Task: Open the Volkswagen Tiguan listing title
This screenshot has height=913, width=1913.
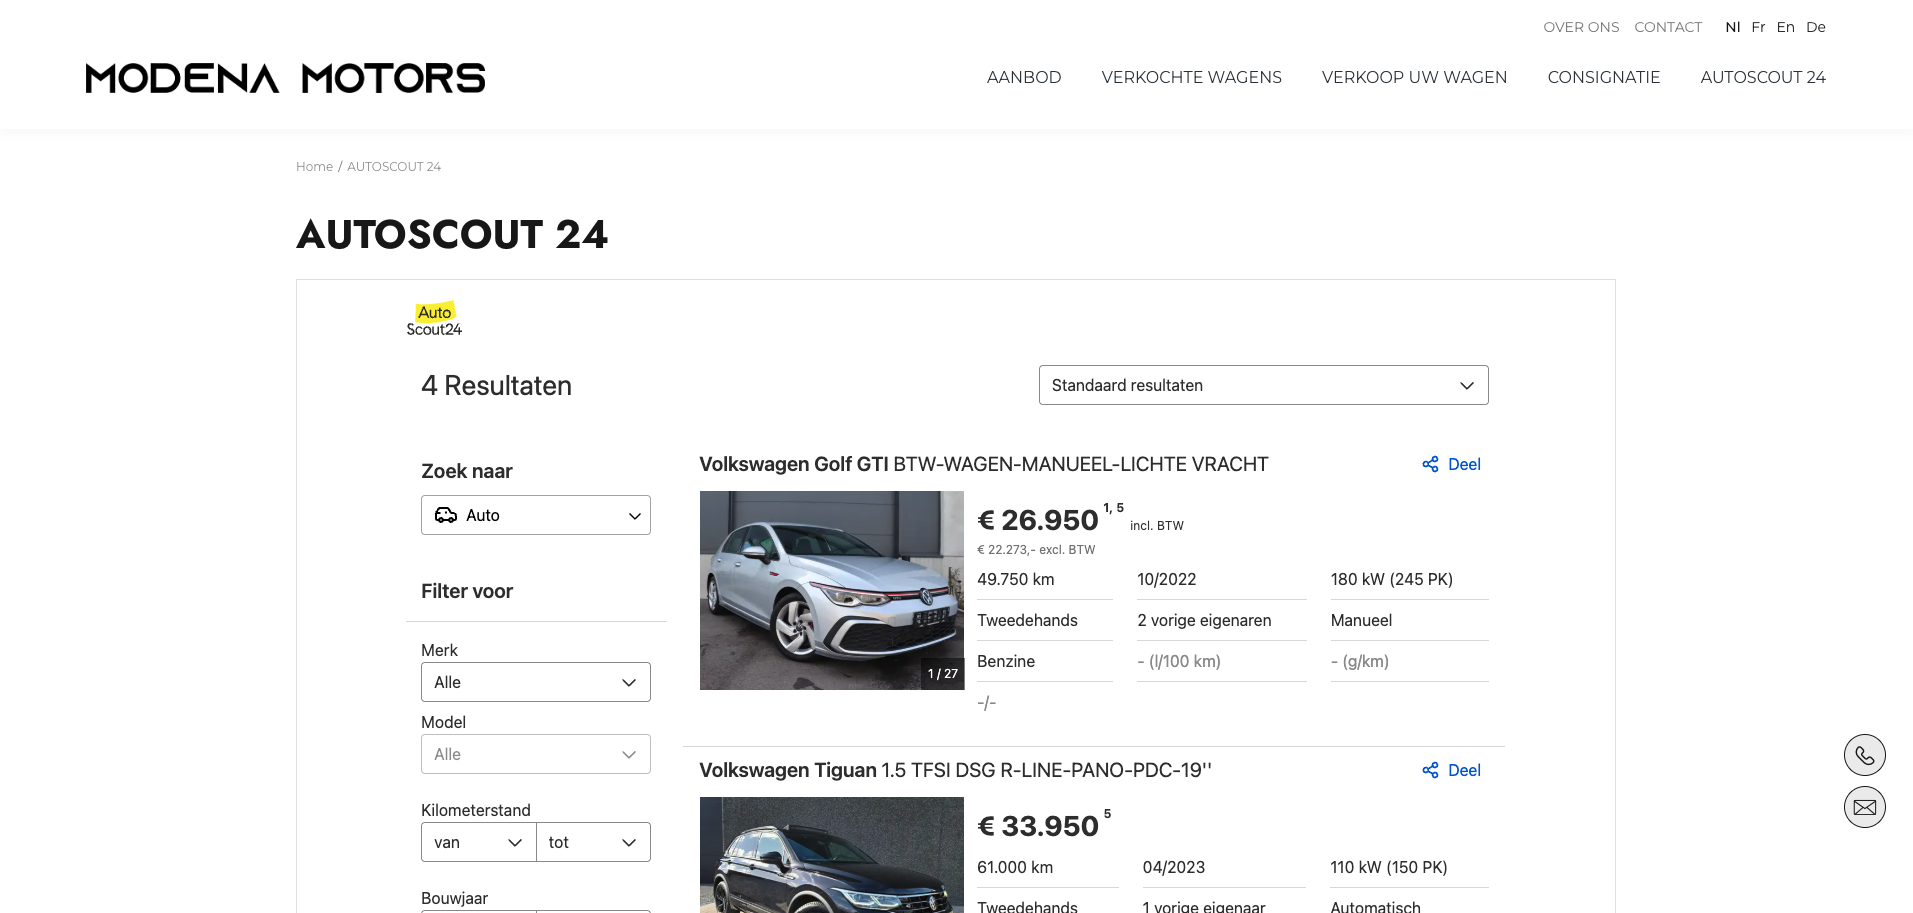Action: pyautogui.click(x=955, y=770)
